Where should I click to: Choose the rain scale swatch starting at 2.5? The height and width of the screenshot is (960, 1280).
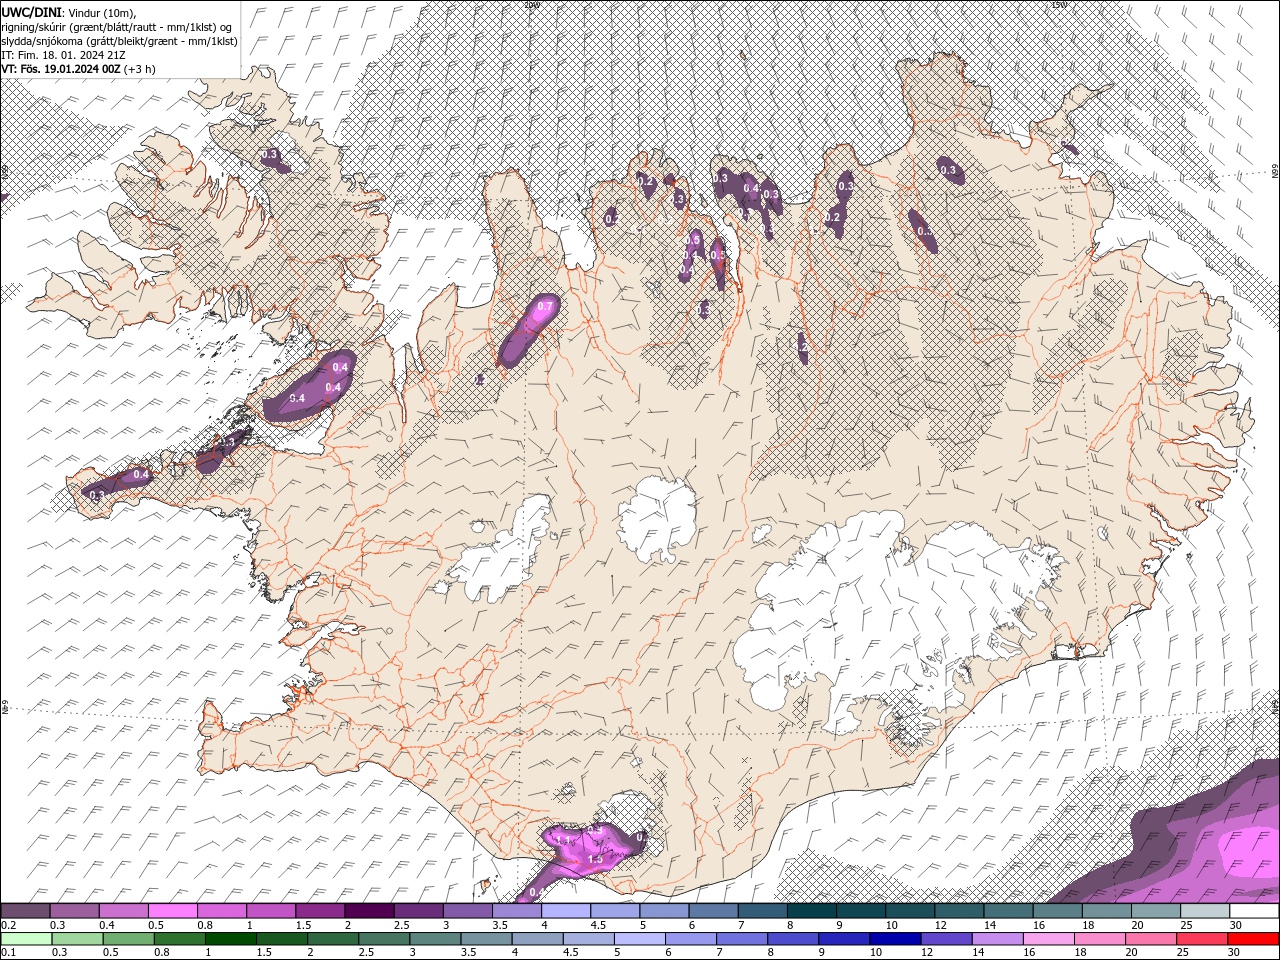coord(384,939)
